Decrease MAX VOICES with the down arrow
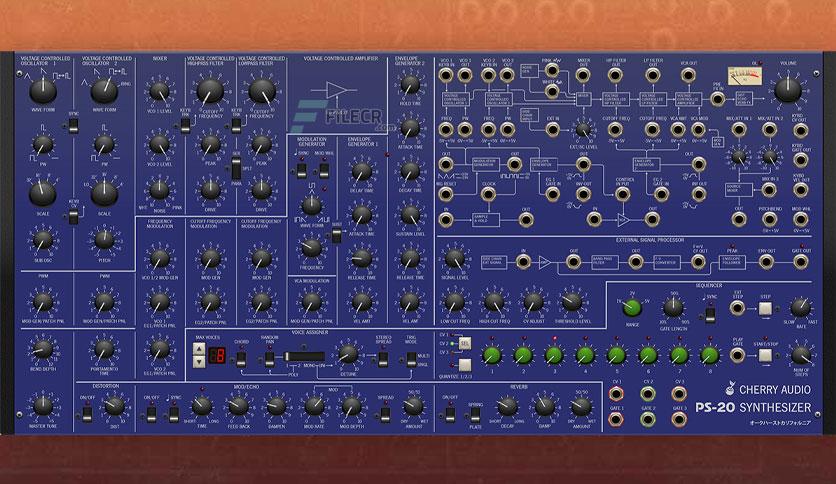 click(x=199, y=362)
